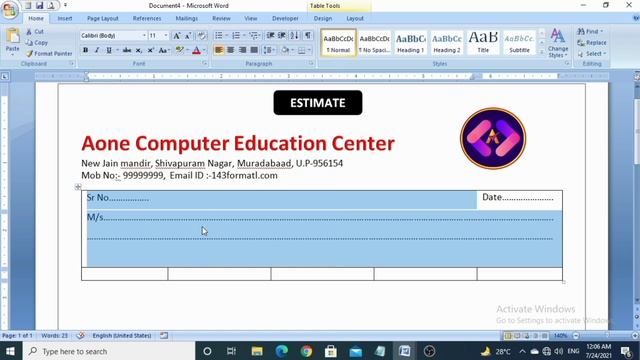Open the Paragraph dialog launcher
The height and width of the screenshot is (360, 640).
[x=311, y=64]
